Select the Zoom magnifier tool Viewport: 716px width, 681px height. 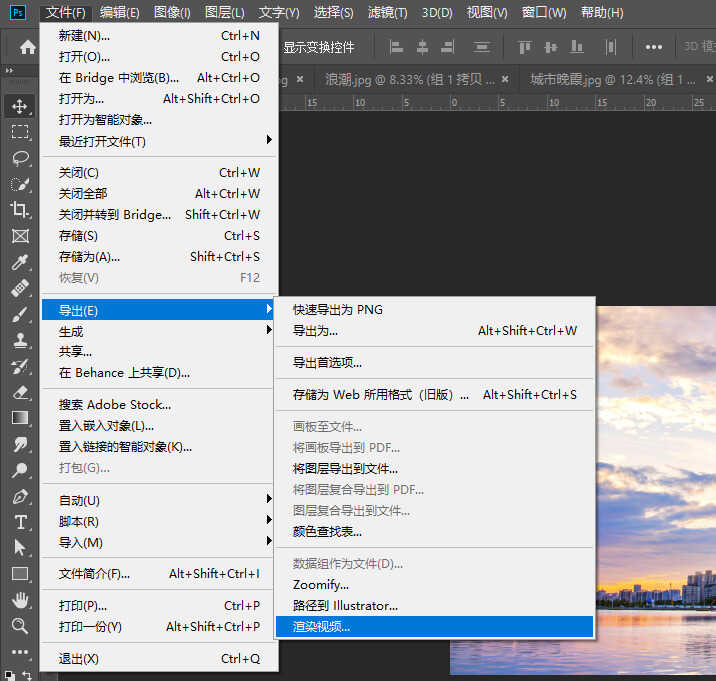coord(19,626)
